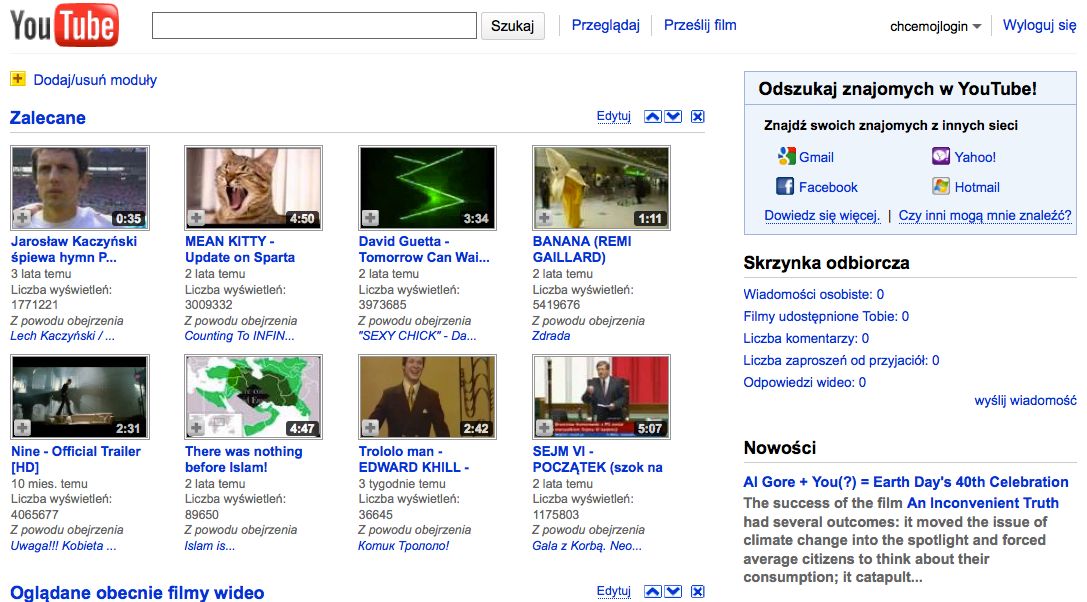Open Trololo man - EDWARD KHILL title
Screen dimensions: 1087x602
[414, 458]
